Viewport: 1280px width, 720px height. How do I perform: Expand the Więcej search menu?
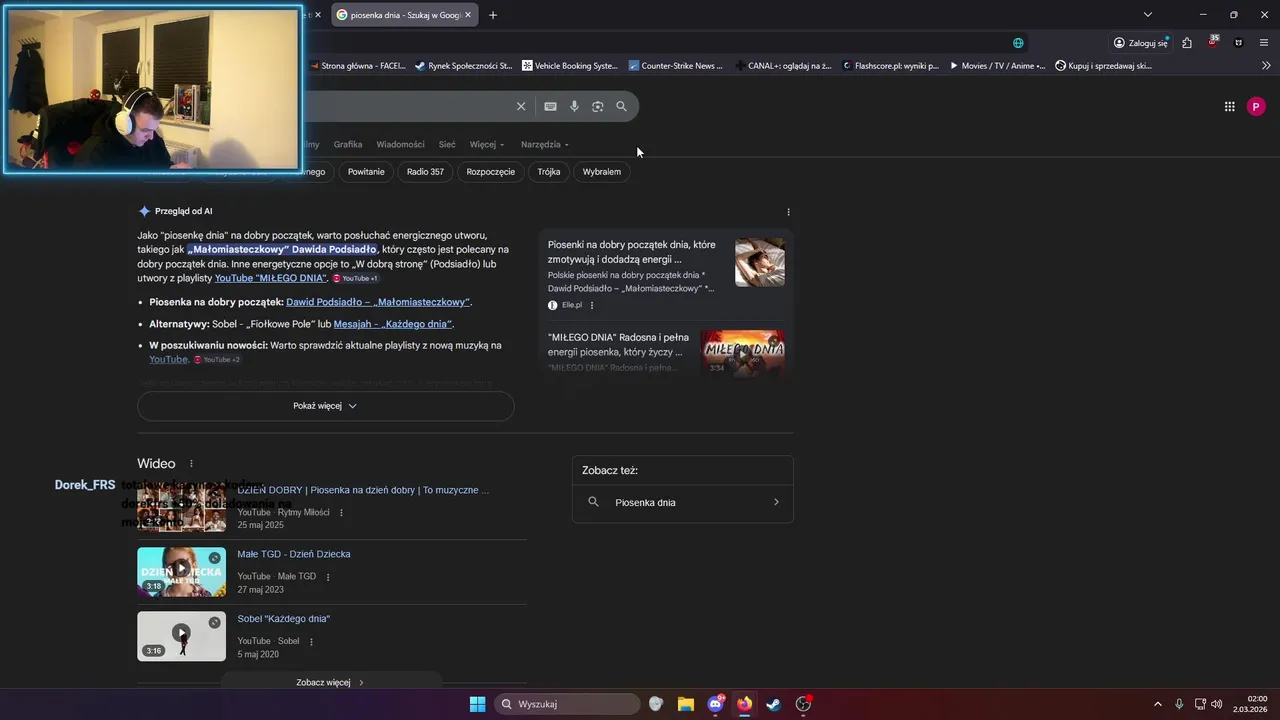[487, 144]
